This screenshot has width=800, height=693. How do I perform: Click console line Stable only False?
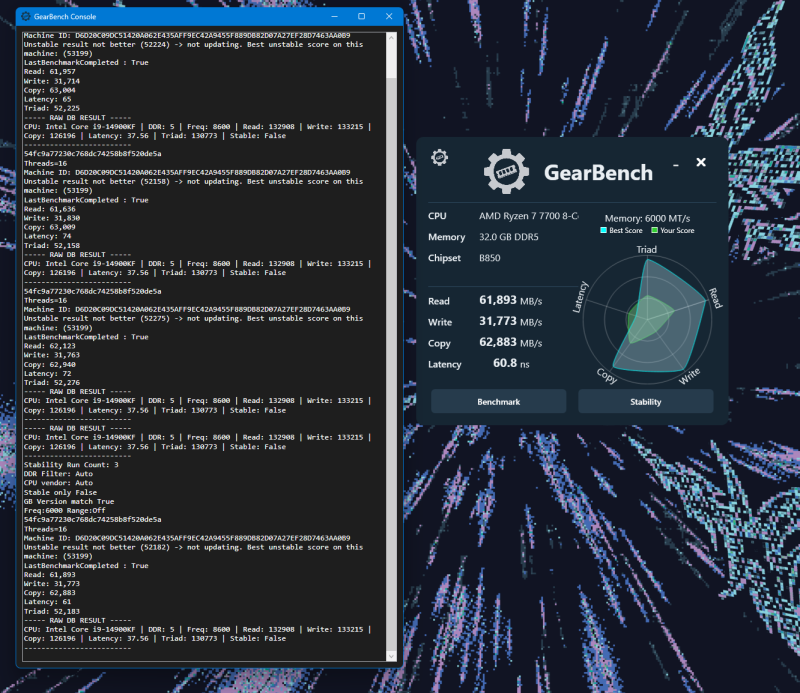tap(60, 492)
